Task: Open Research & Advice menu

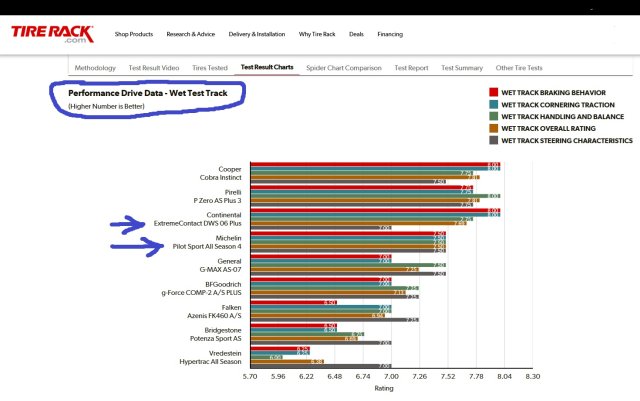Action: [x=191, y=34]
